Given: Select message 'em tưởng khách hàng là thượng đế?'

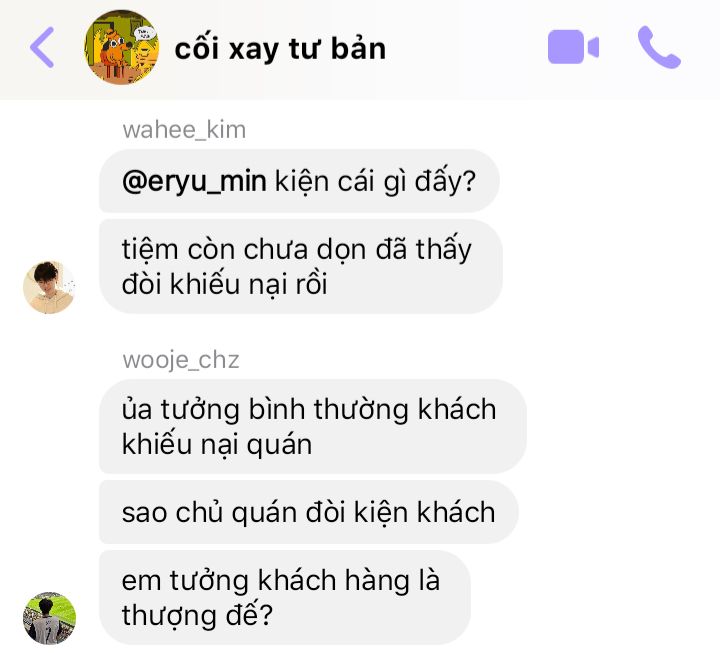Looking at the screenshot, I should (x=285, y=597).
